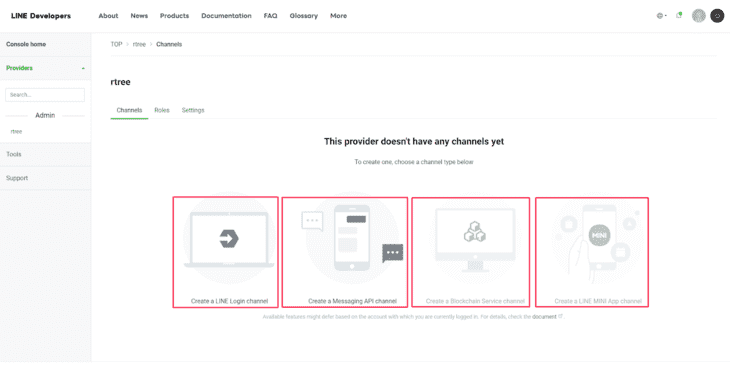Screen dimensions: 730x370
Task: Click the Blockchain Service monitor illustration
Action: pos(475,239)
